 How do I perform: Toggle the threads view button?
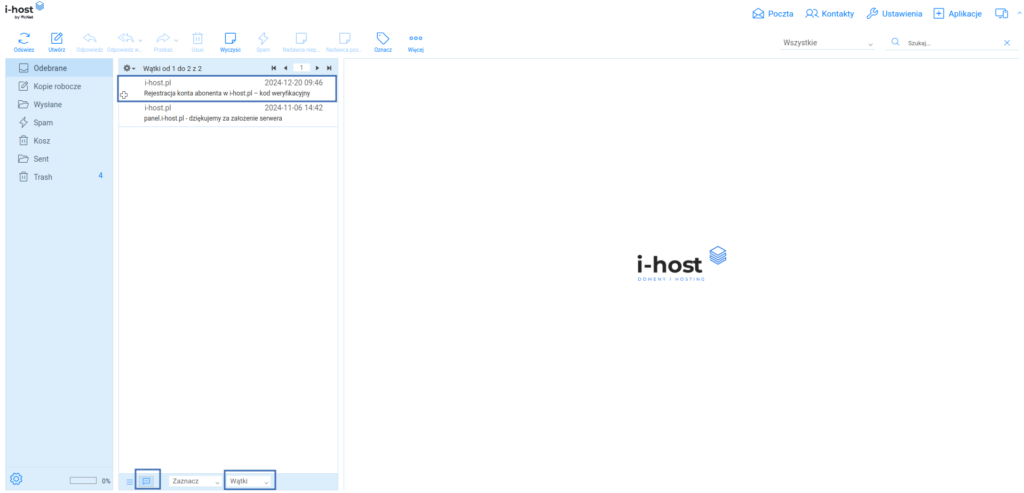coord(147,481)
